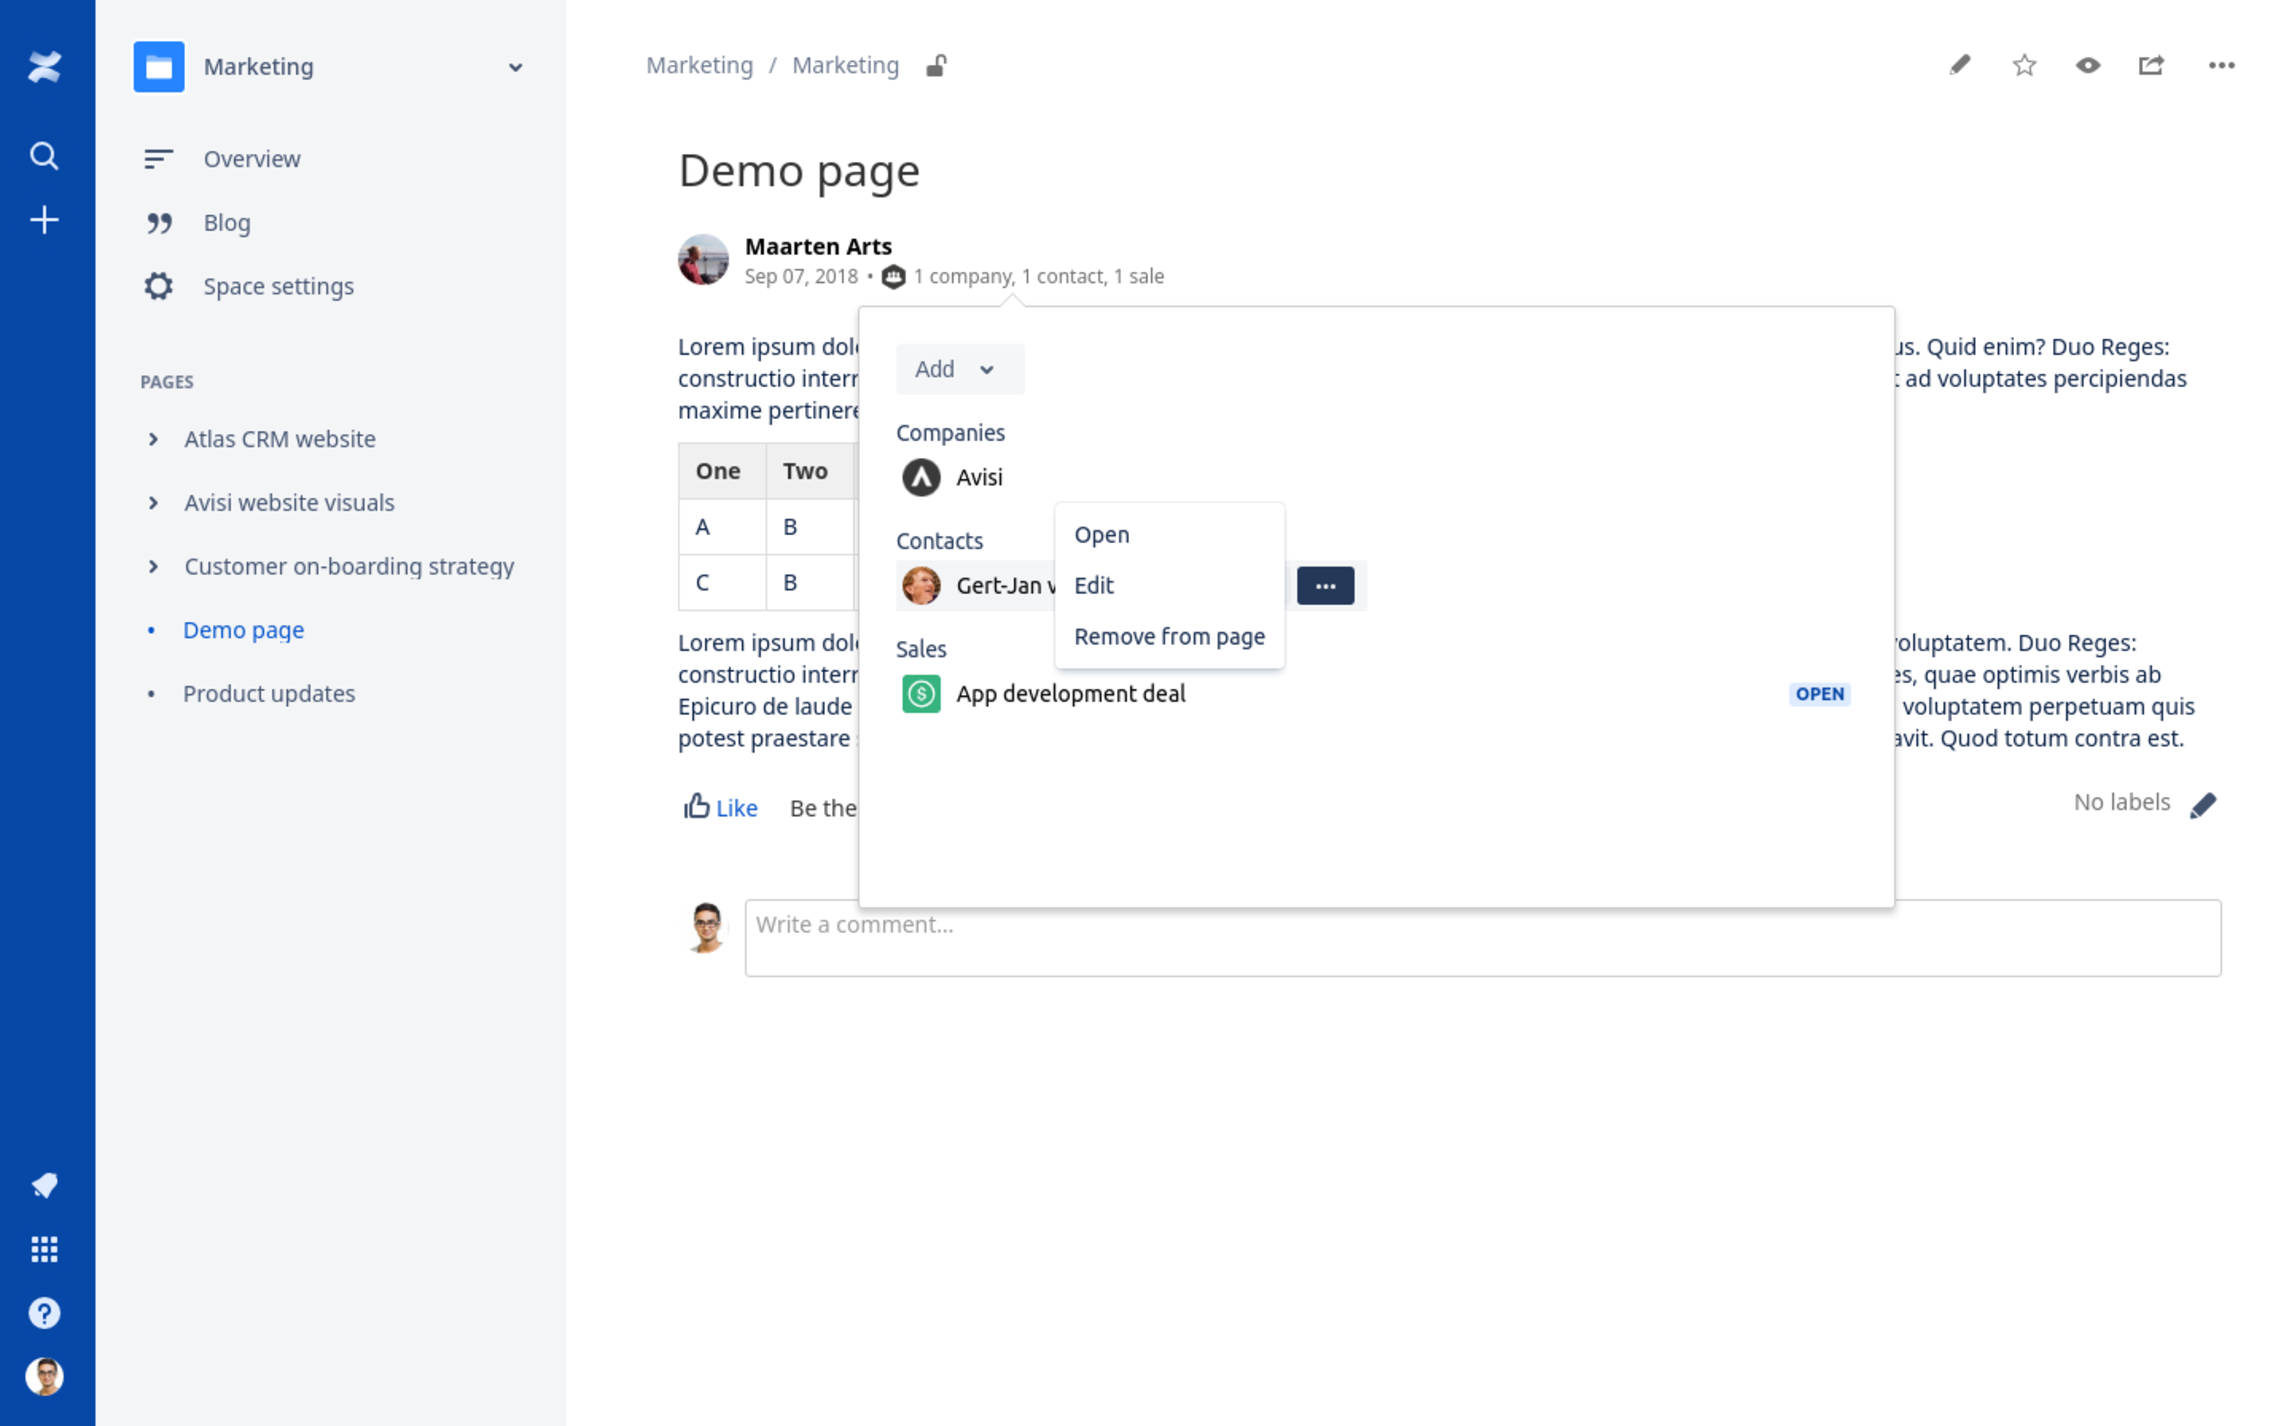Image resolution: width=2280 pixels, height=1426 pixels.
Task: Expand the Marketing space dropdown chevron
Action: coord(515,67)
